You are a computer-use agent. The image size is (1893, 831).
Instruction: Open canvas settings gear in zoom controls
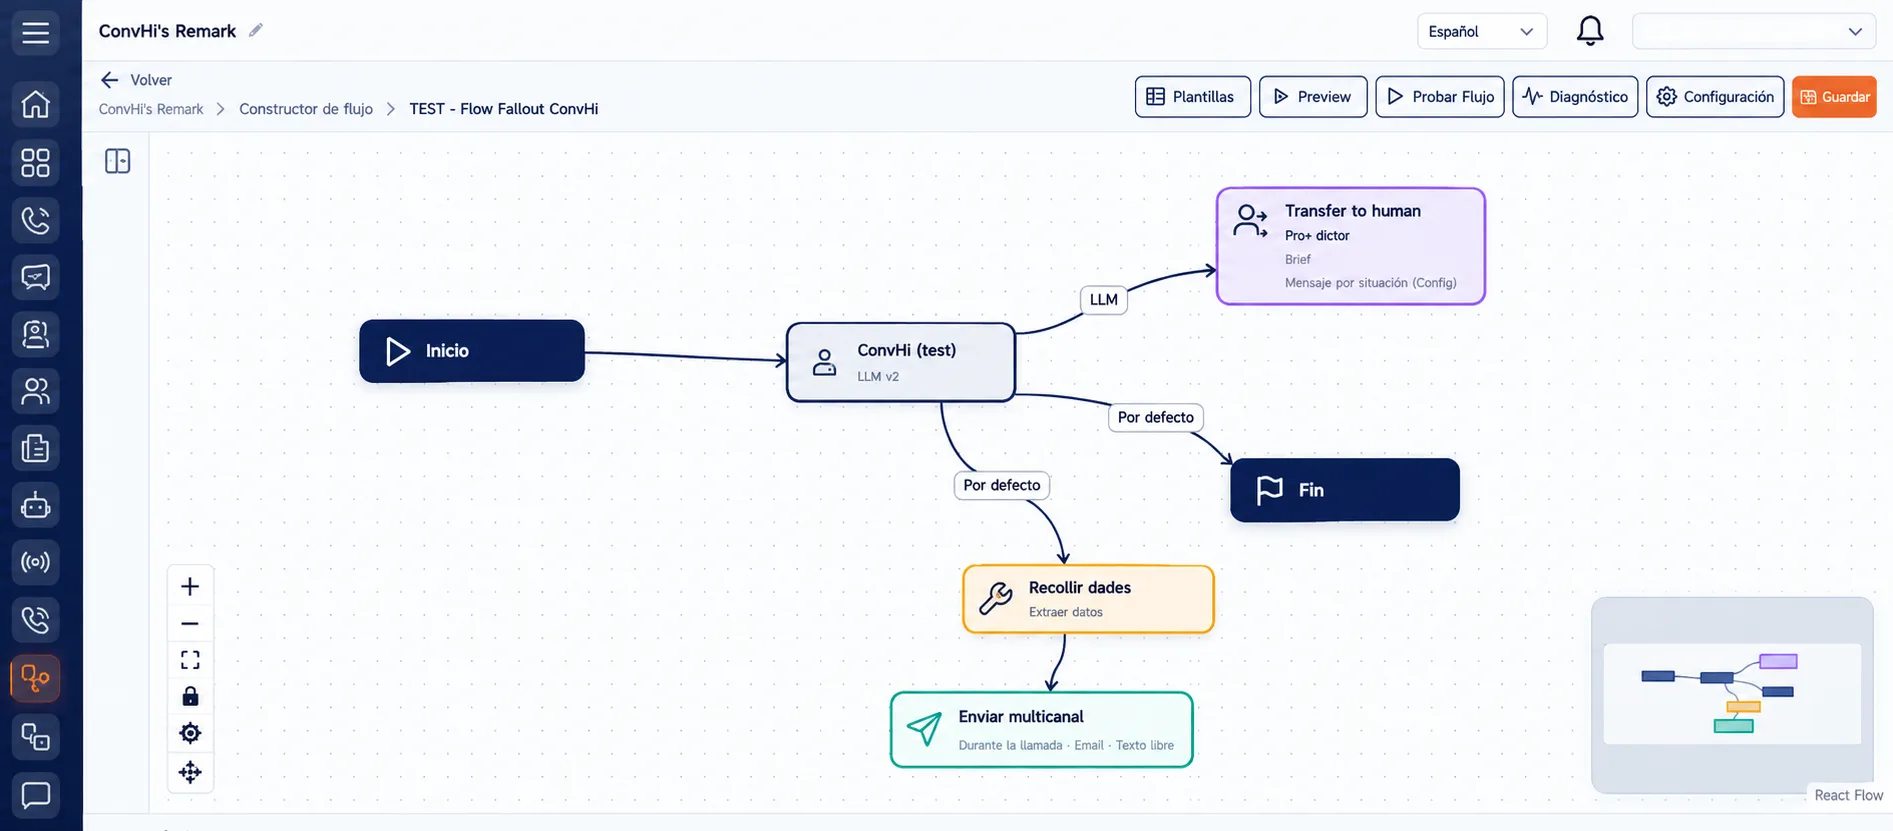coord(190,733)
